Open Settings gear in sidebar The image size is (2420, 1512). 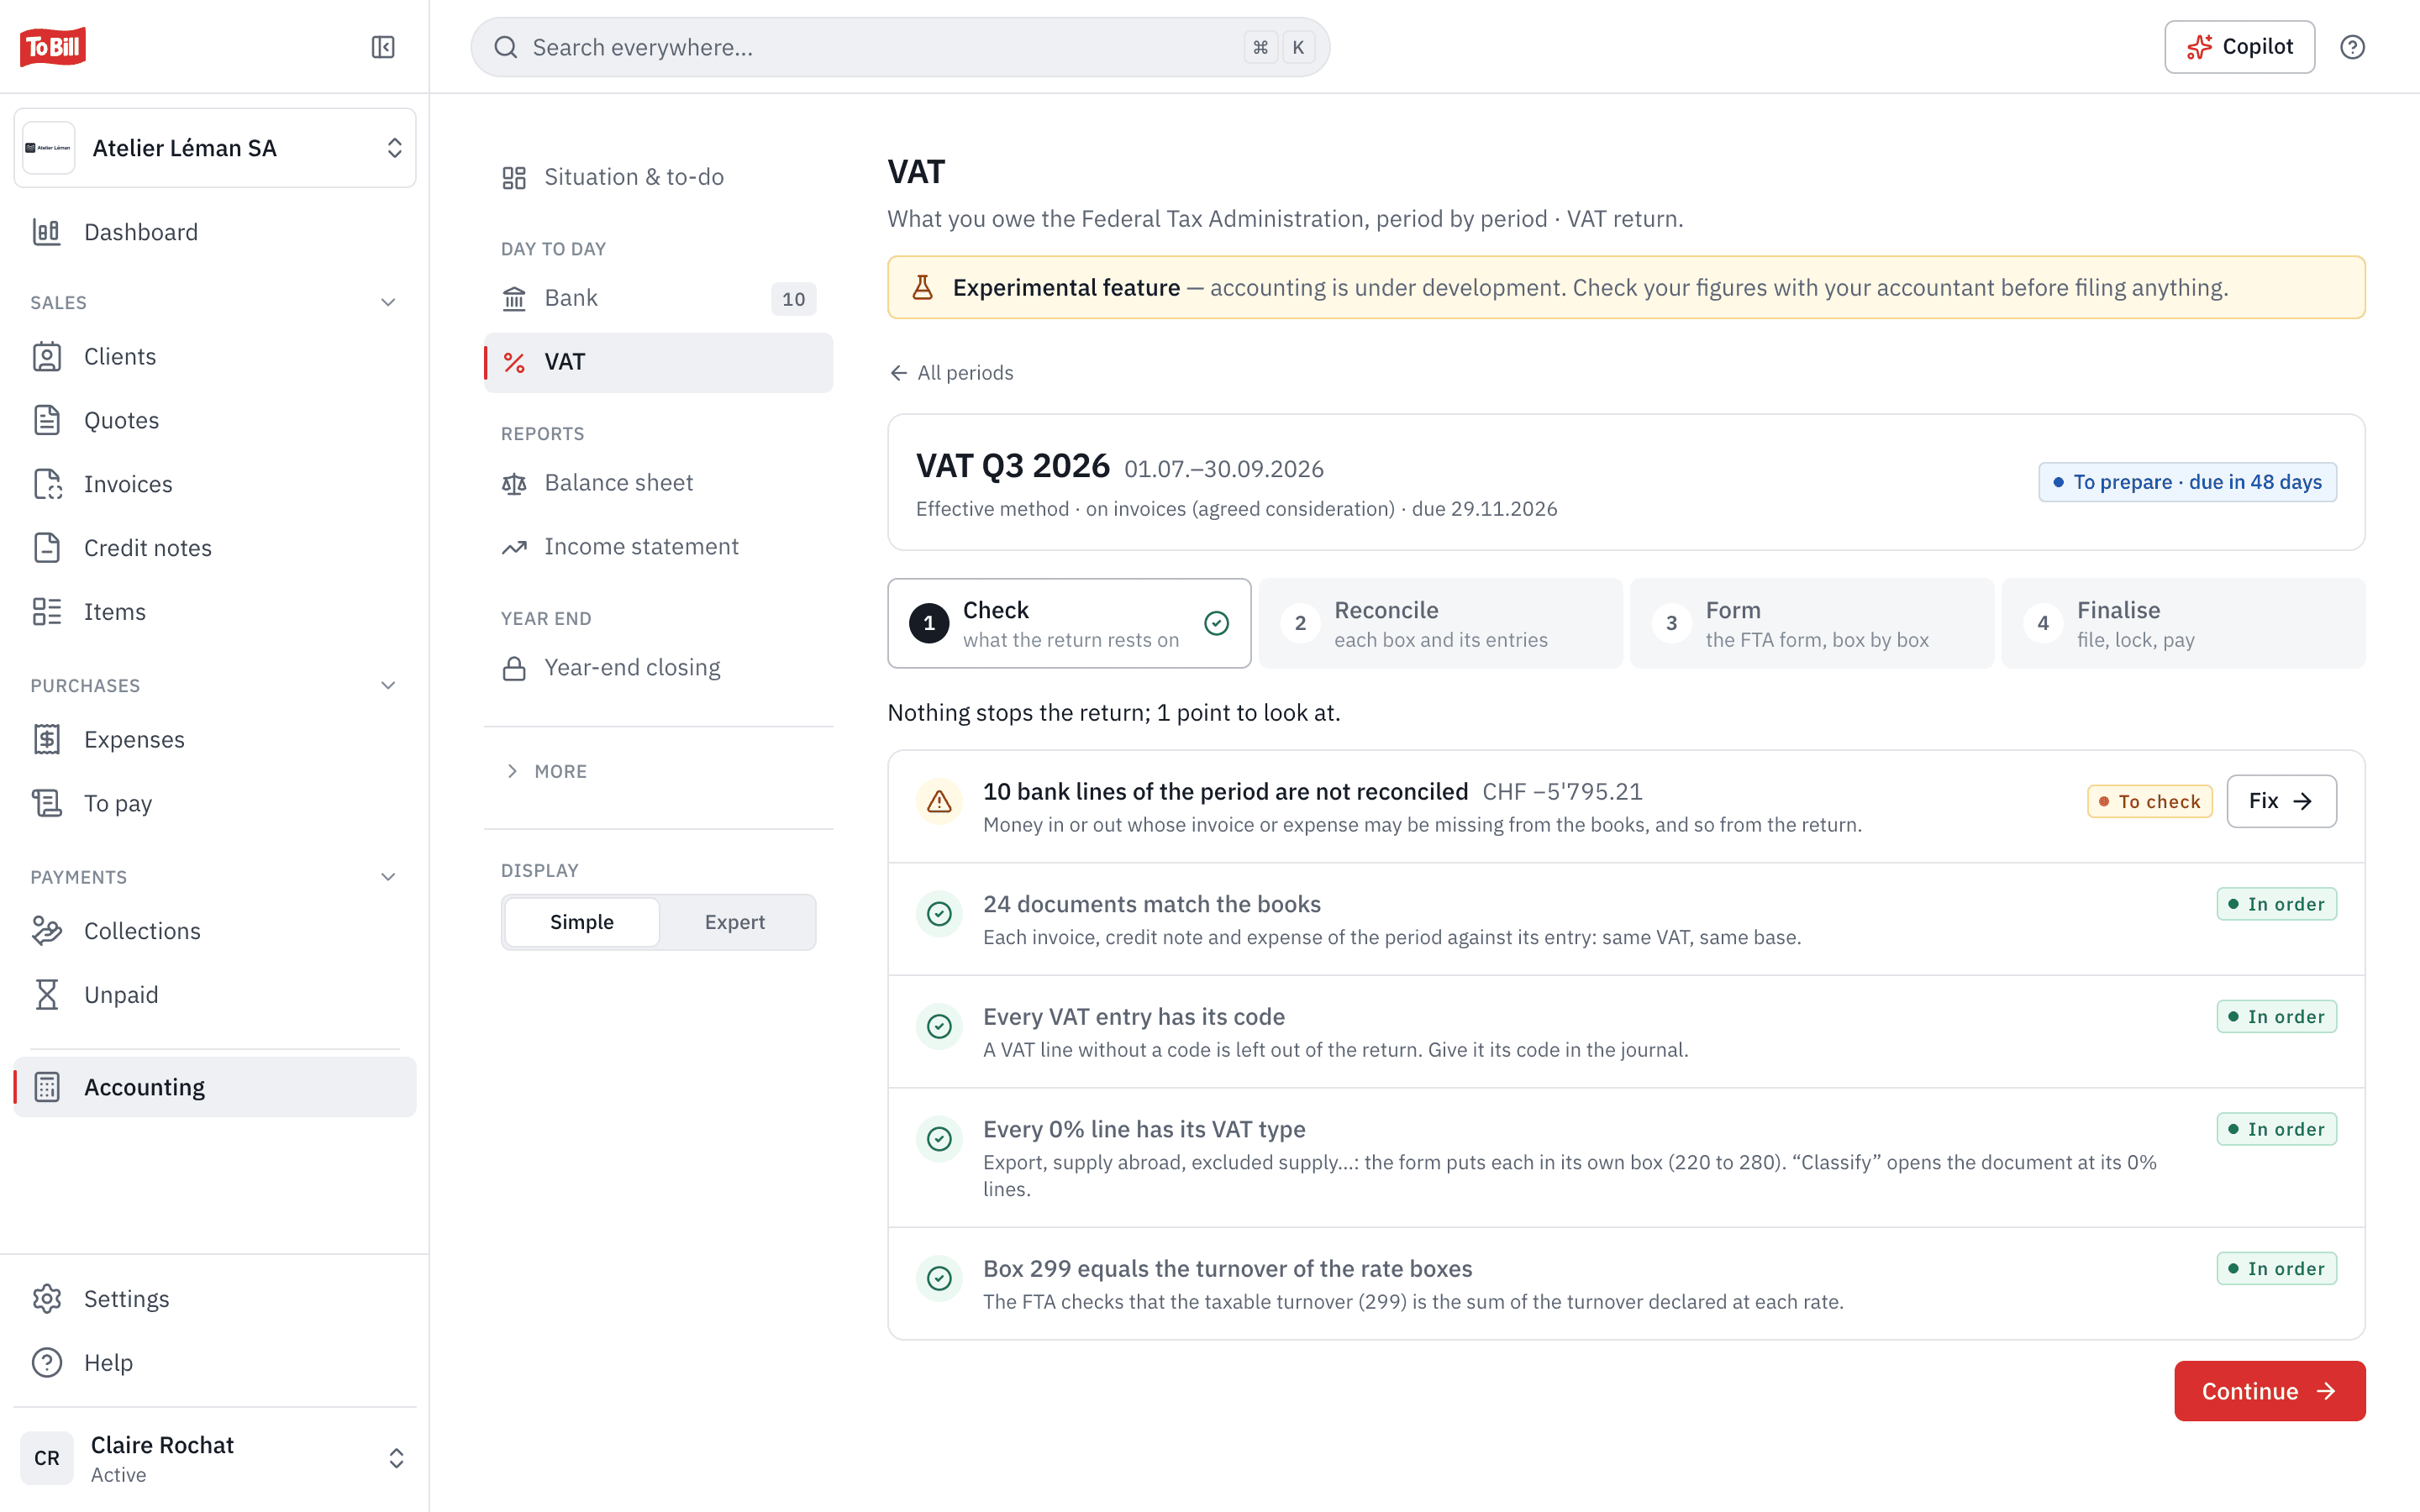pos(215,1298)
